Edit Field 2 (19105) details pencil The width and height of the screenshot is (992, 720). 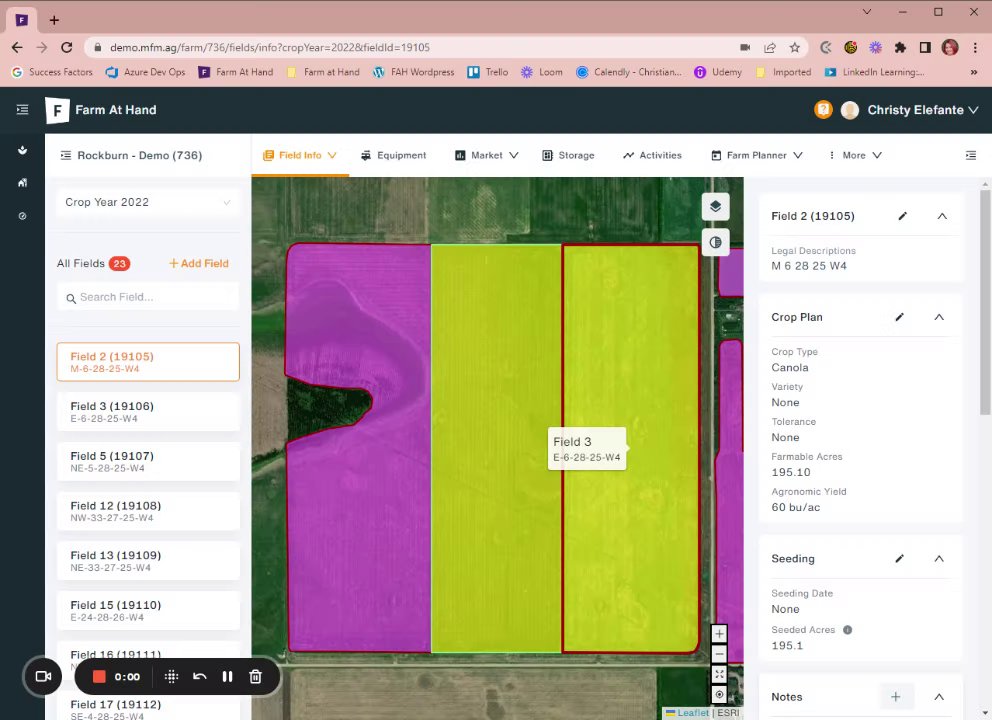tap(903, 216)
